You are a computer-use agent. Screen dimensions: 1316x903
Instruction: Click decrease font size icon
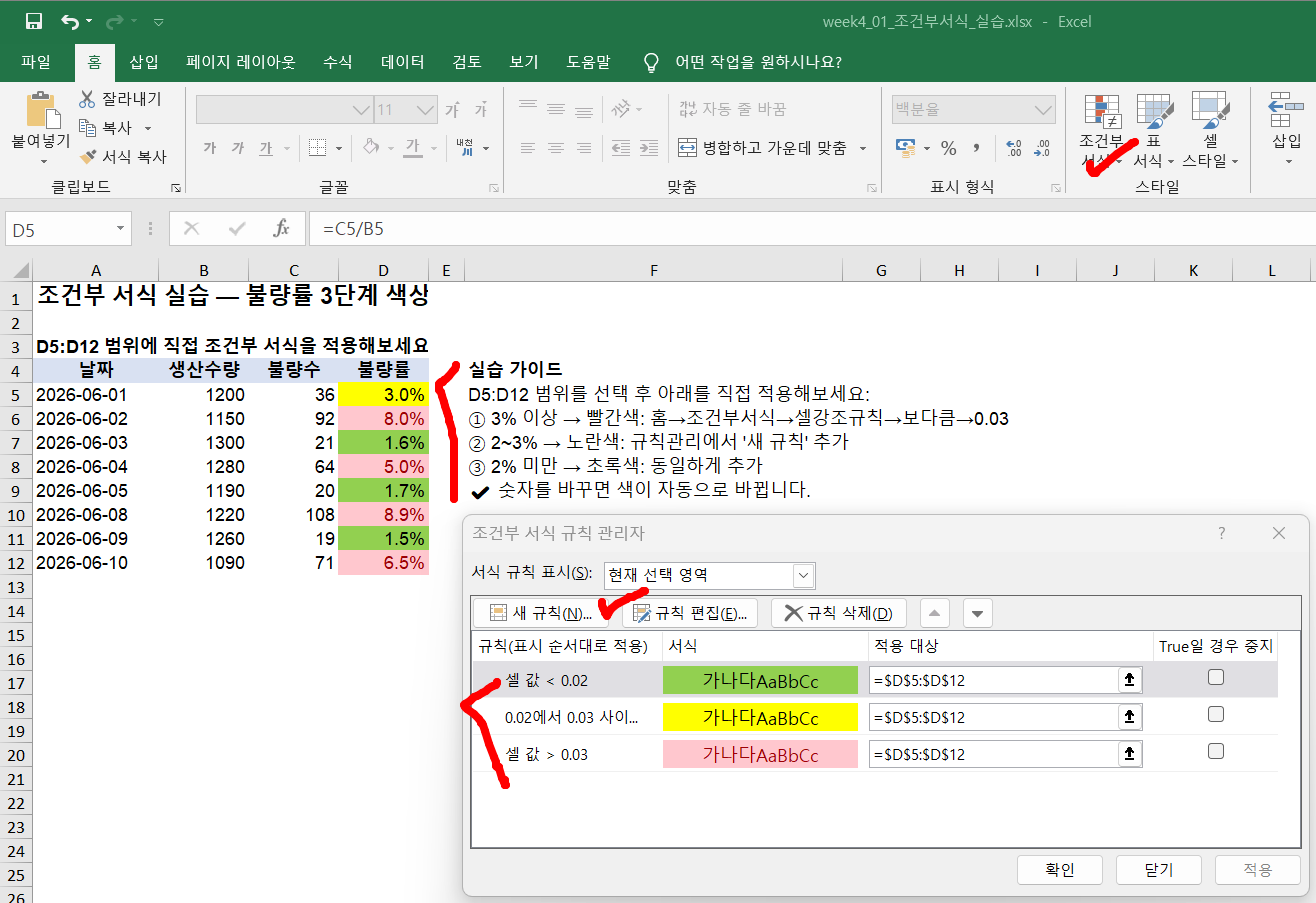click(x=481, y=110)
